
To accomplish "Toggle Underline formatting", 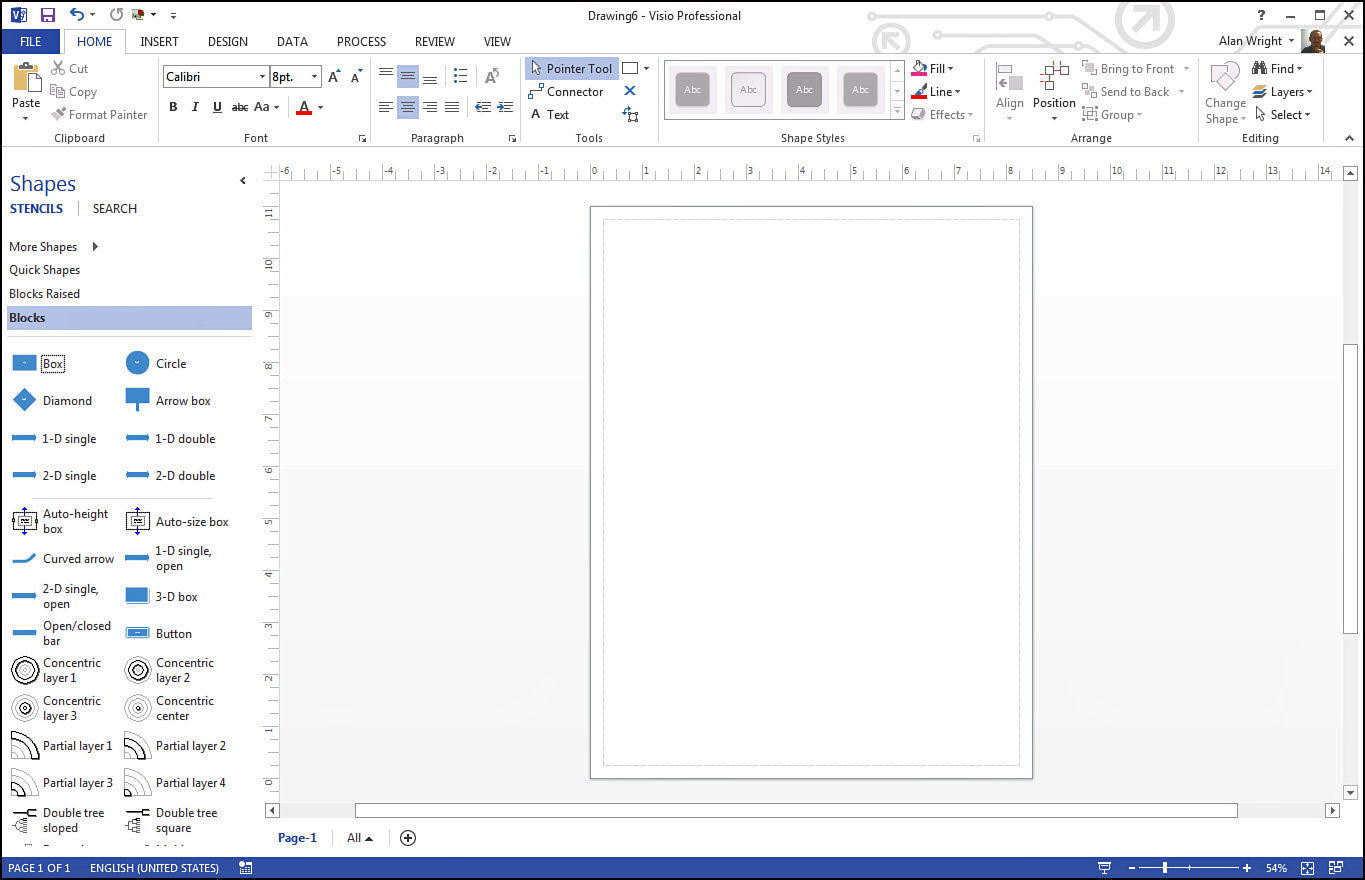I will [217, 107].
